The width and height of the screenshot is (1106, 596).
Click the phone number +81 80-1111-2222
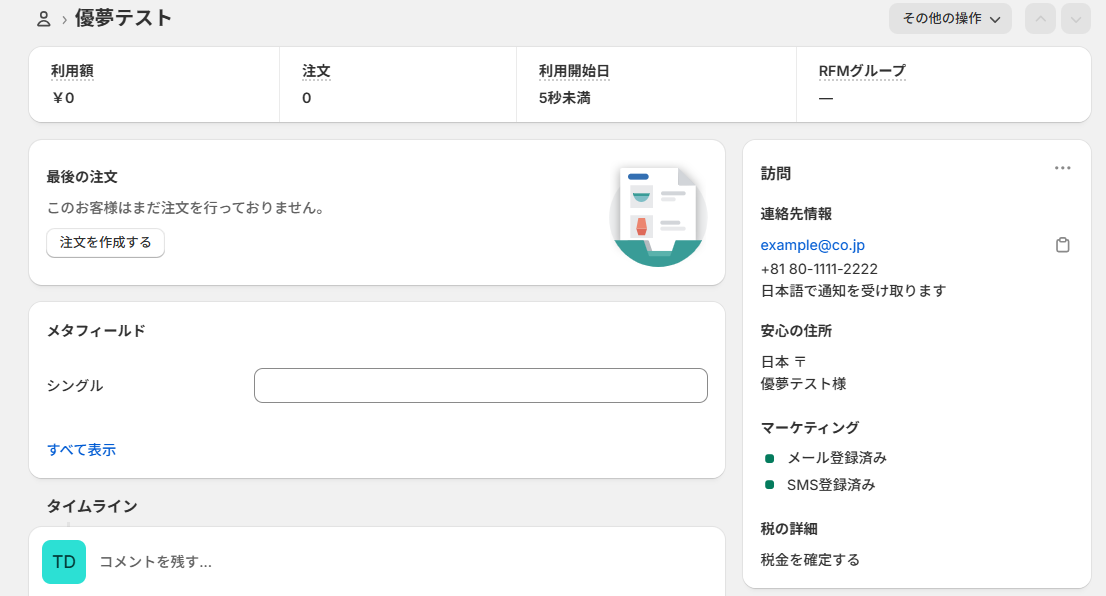click(819, 269)
